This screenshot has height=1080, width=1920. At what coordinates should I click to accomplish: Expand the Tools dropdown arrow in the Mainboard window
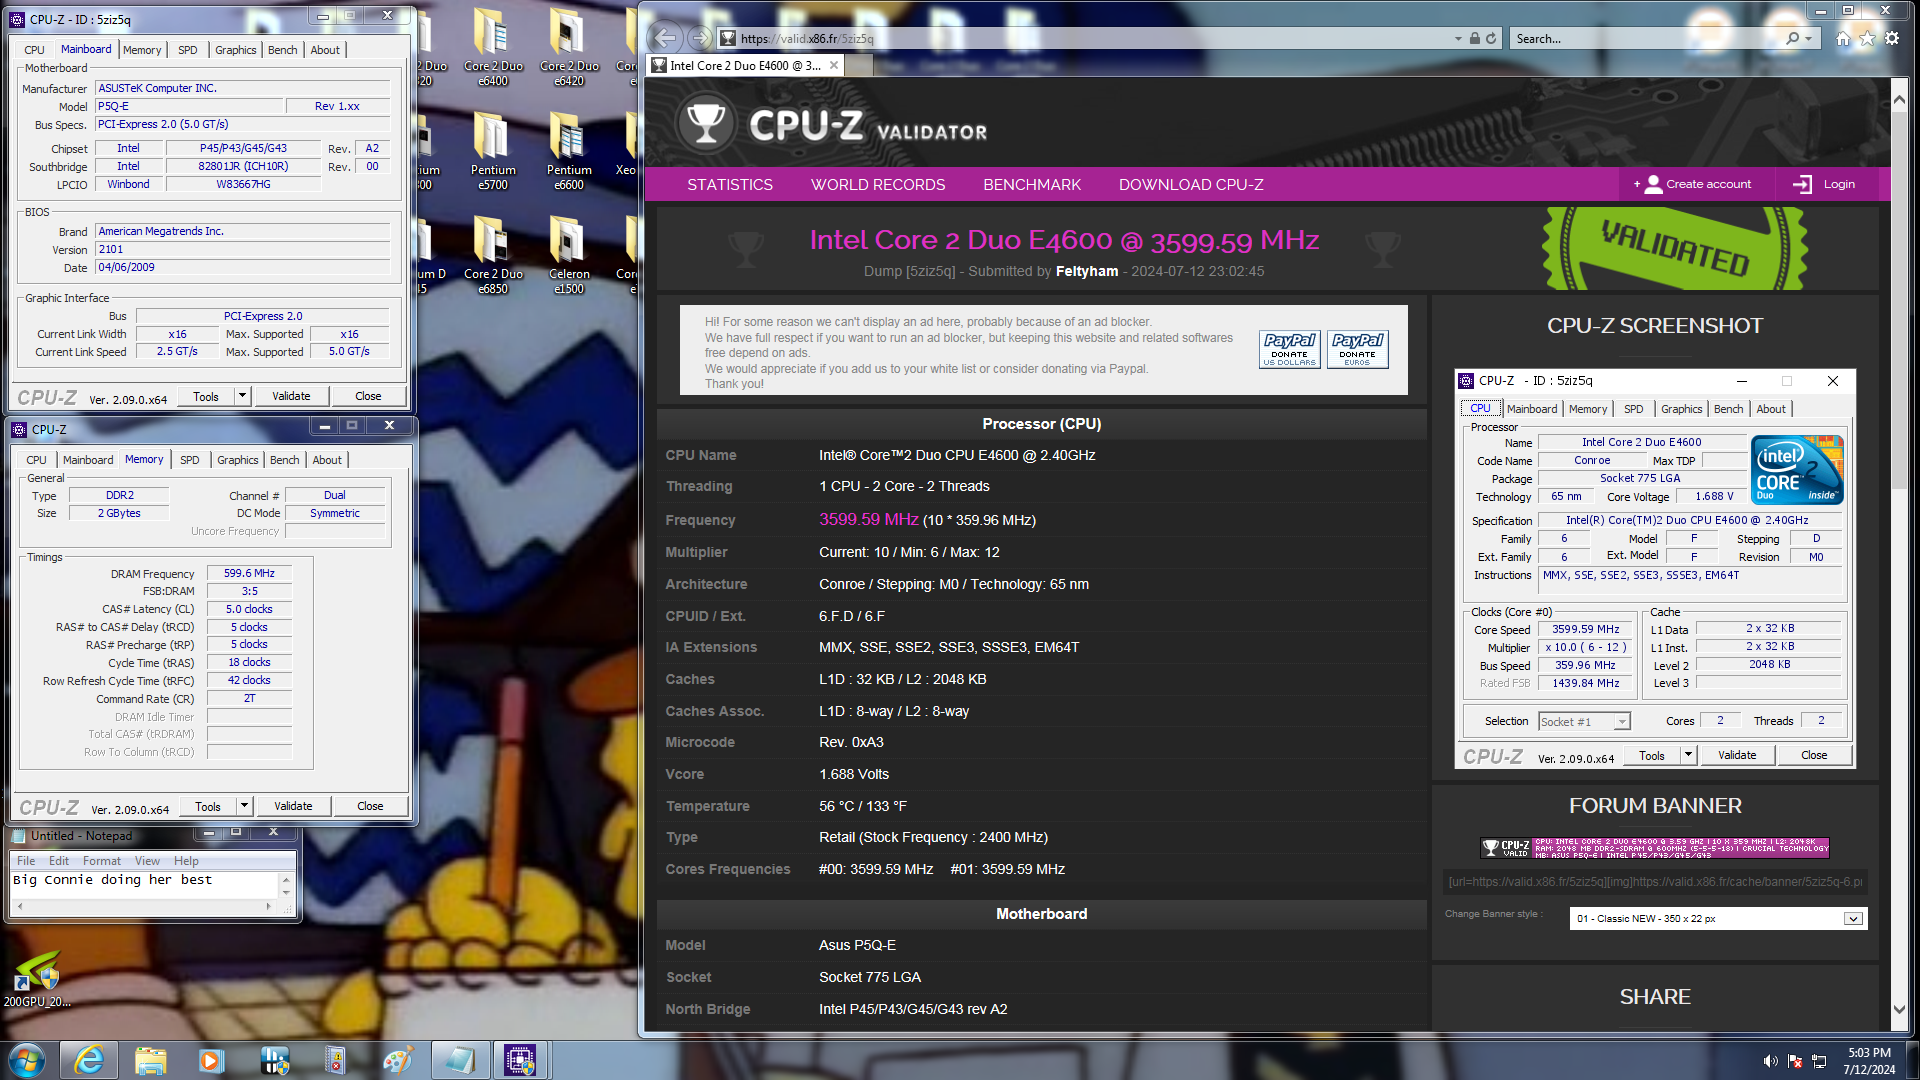coord(242,396)
